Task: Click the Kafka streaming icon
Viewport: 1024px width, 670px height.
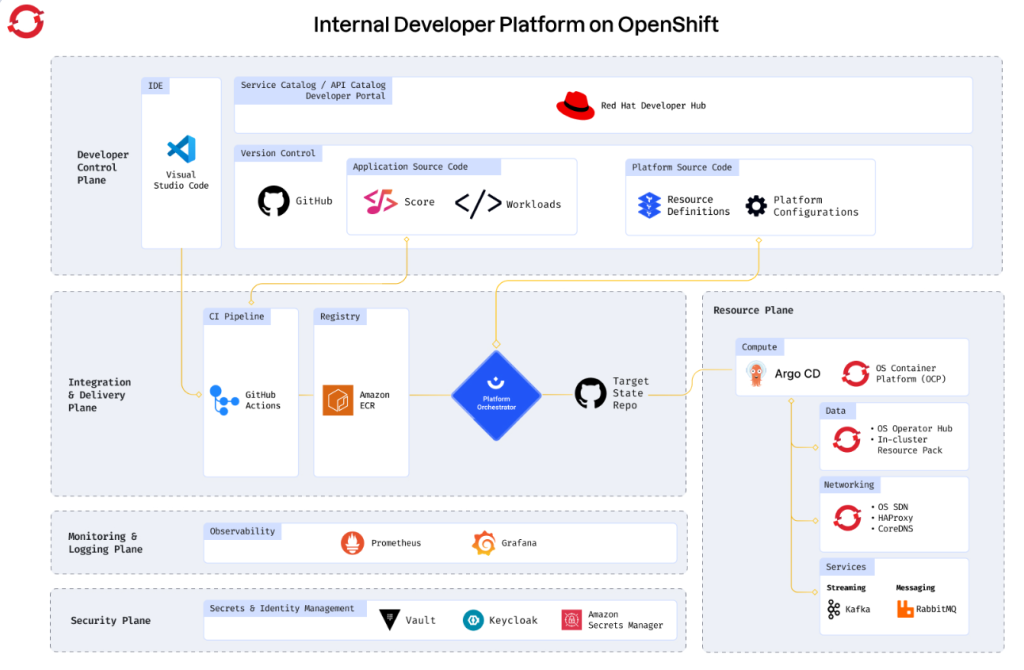Action: pos(834,608)
